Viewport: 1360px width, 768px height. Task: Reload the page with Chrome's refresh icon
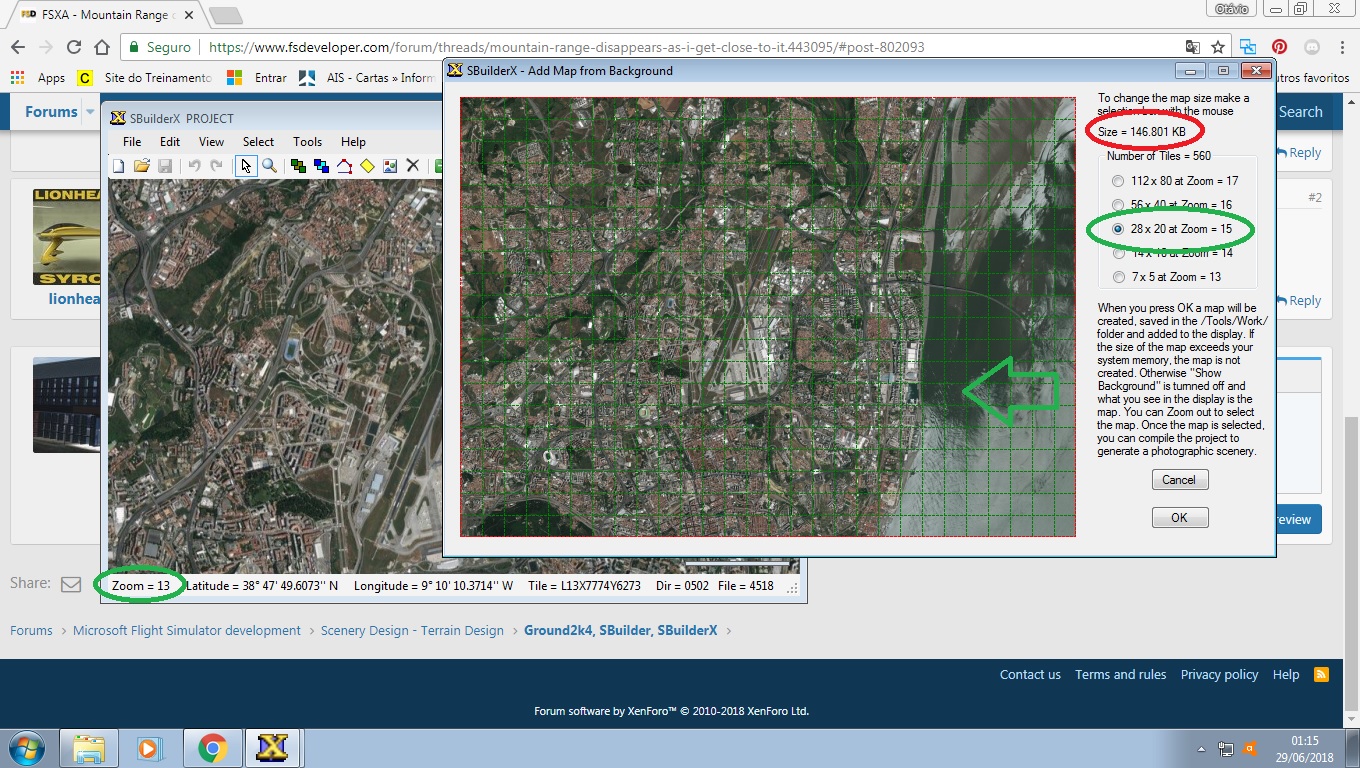pos(73,47)
